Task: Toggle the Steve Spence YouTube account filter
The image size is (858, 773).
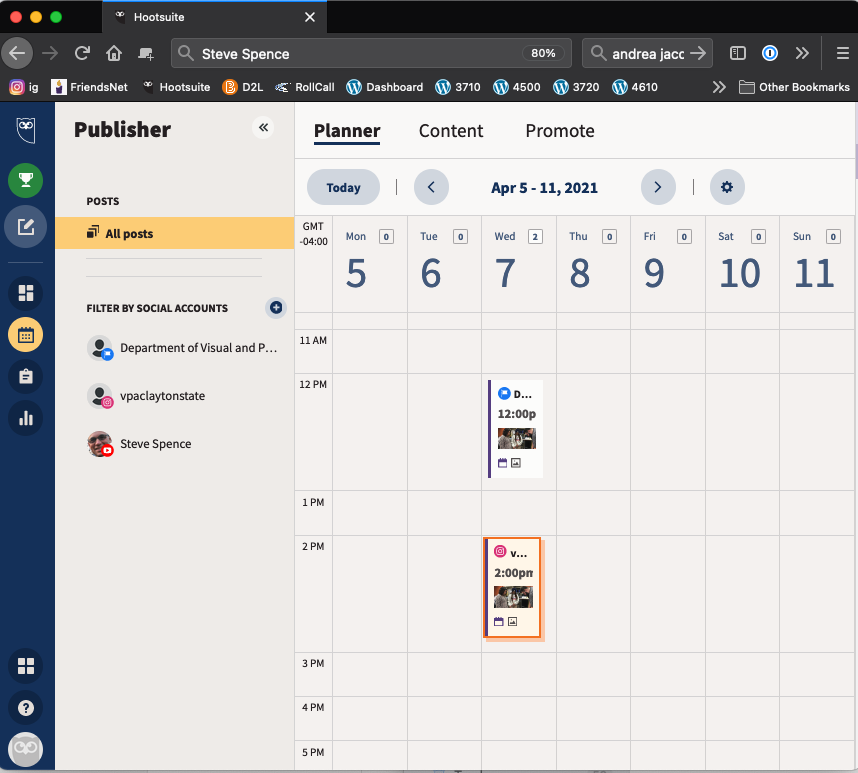Action: click(x=155, y=444)
